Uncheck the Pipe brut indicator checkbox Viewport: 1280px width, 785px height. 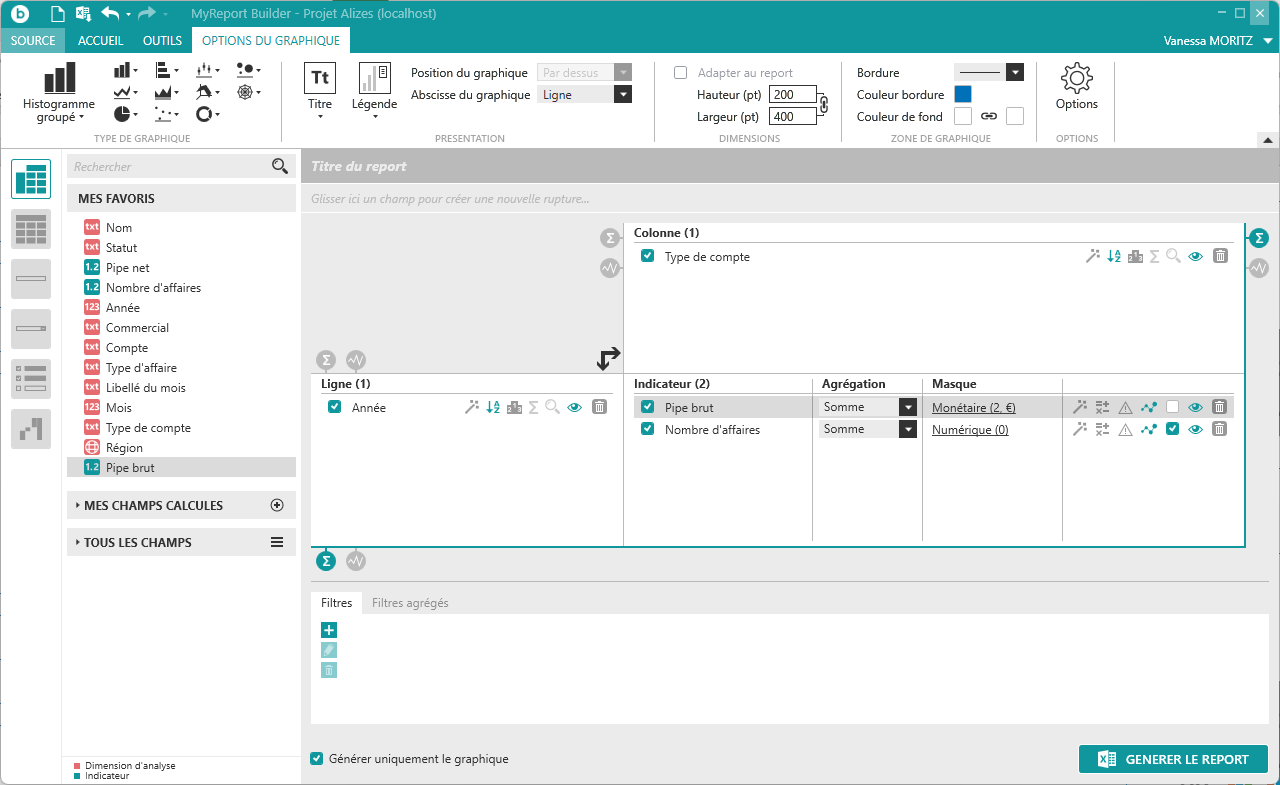(648, 407)
